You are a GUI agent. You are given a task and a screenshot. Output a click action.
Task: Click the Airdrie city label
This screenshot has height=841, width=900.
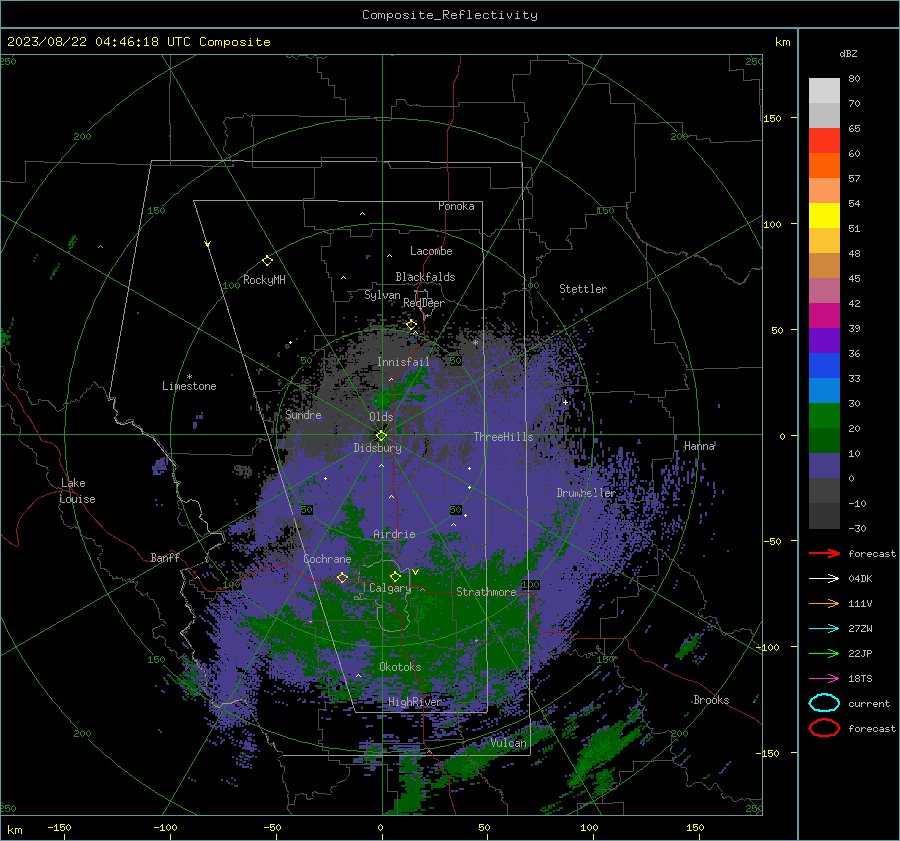click(394, 534)
